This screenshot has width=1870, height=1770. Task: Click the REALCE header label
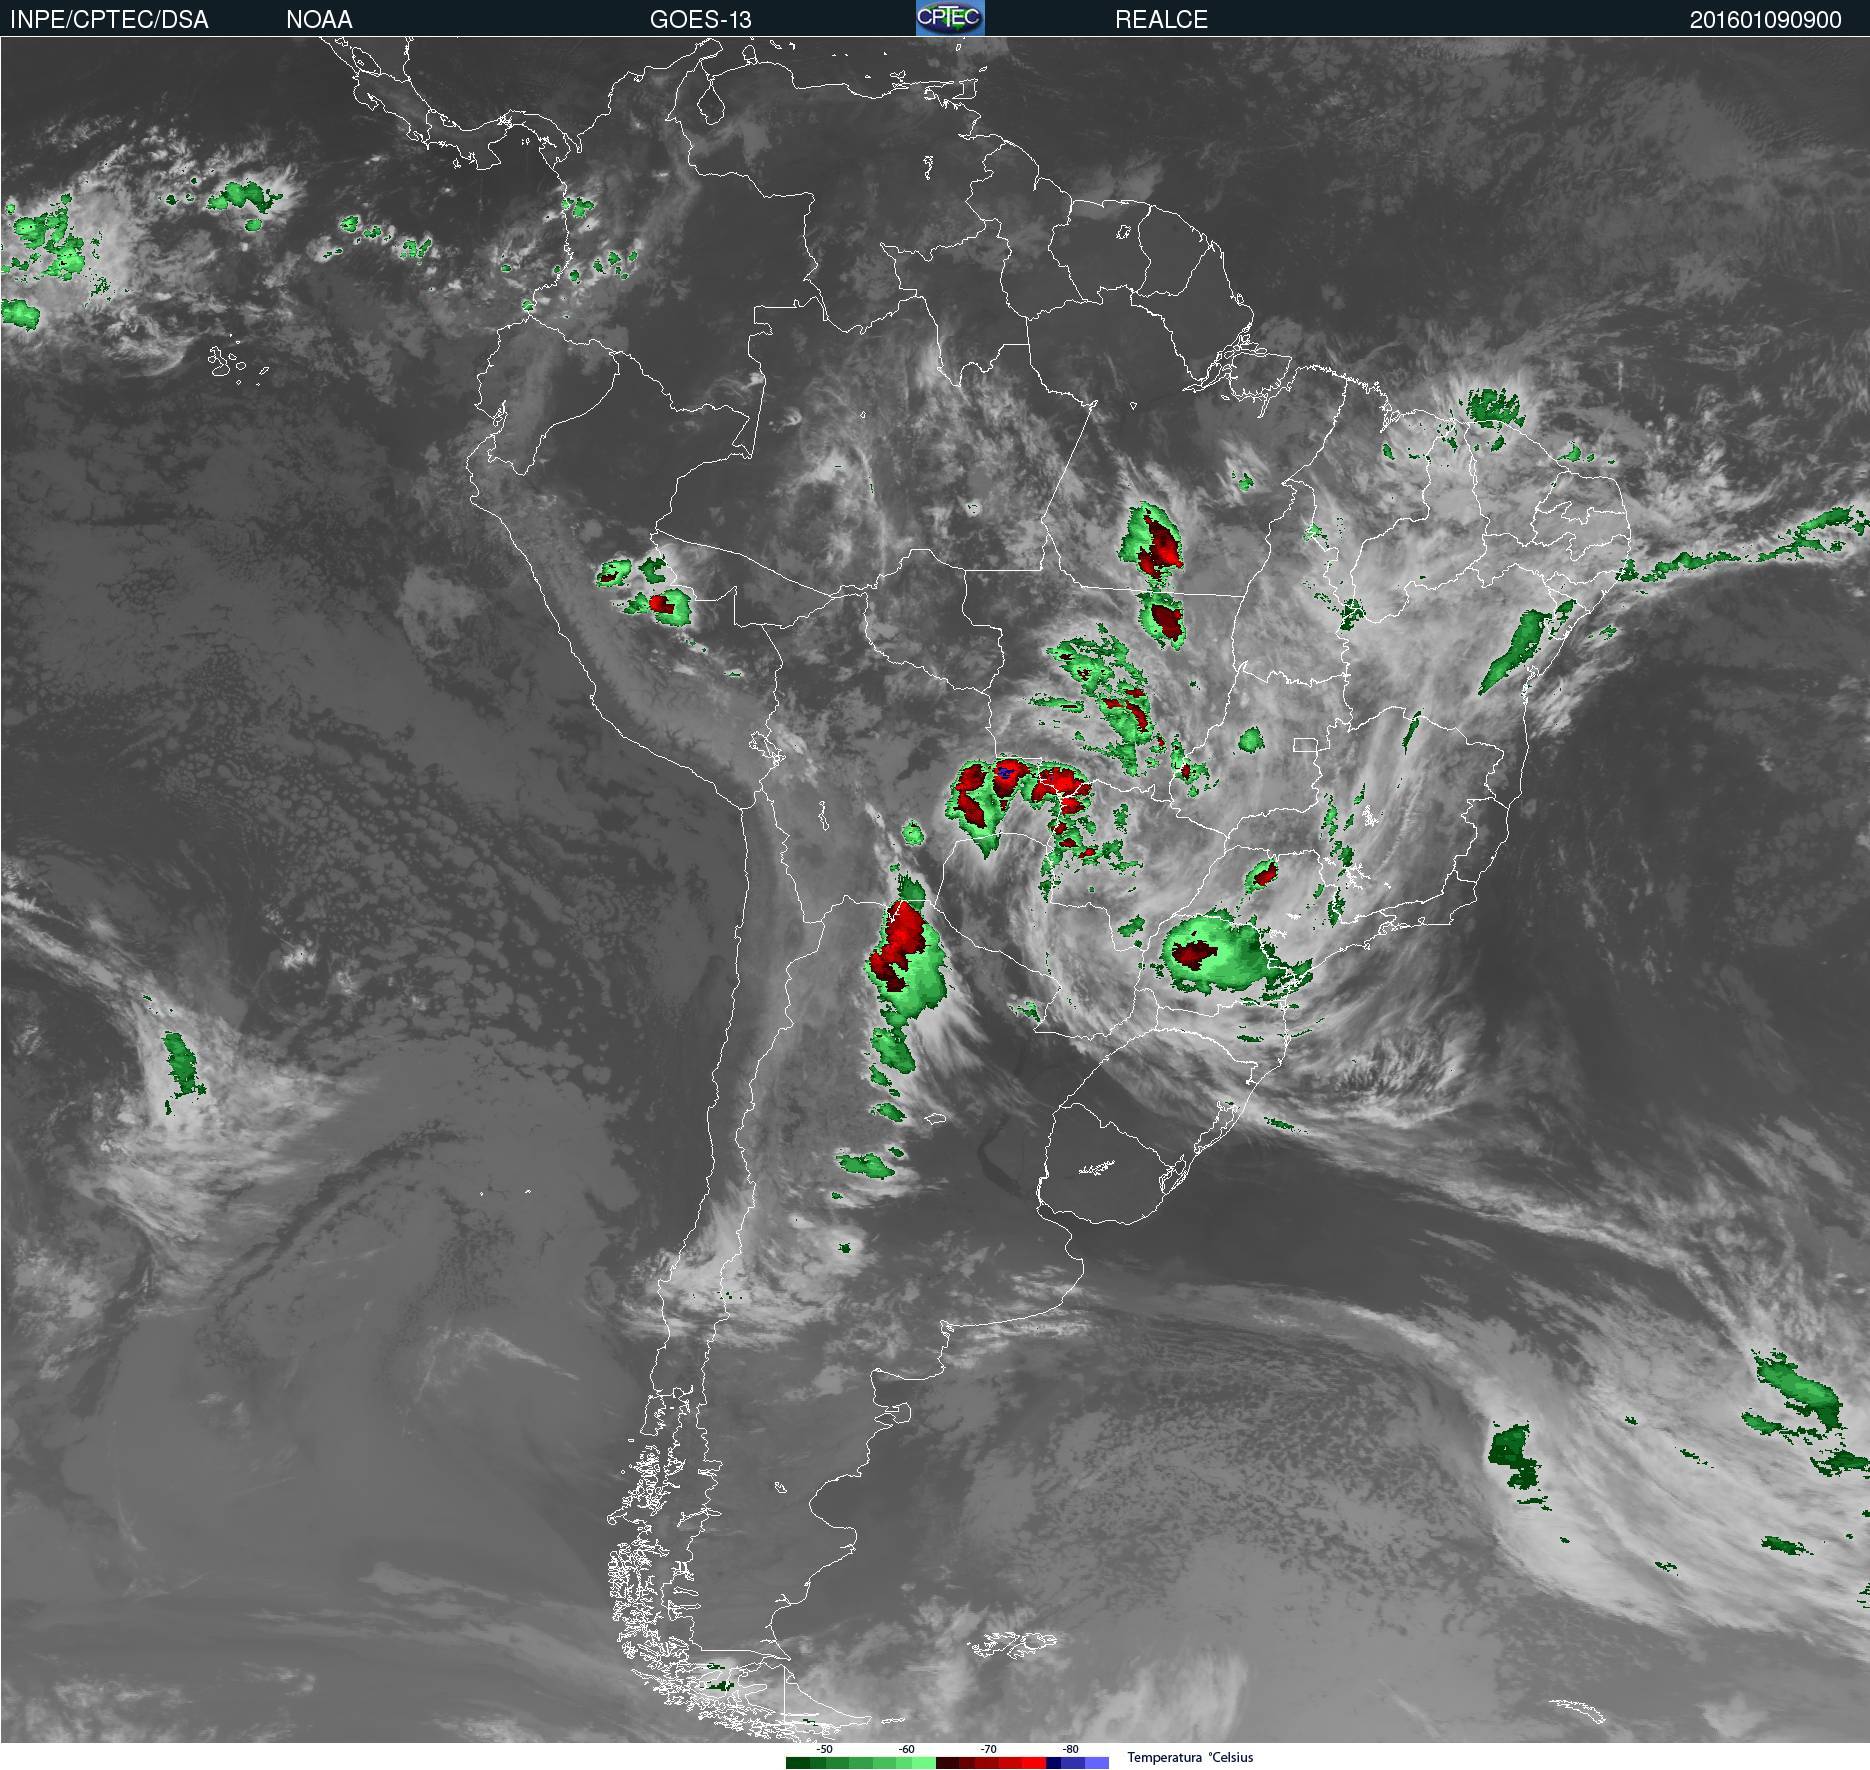tap(1161, 20)
